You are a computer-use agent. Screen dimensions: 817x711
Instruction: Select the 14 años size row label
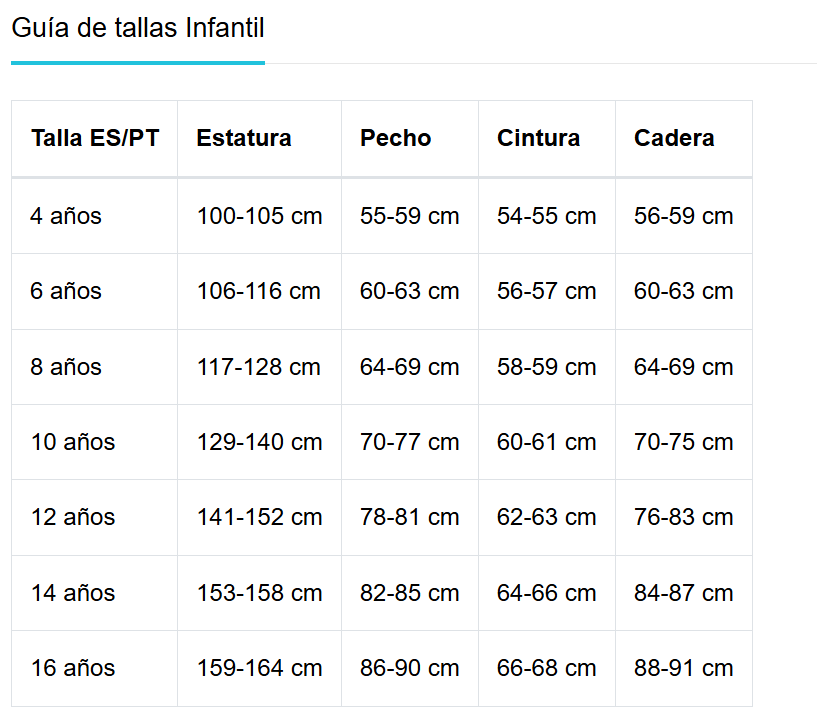(x=73, y=593)
